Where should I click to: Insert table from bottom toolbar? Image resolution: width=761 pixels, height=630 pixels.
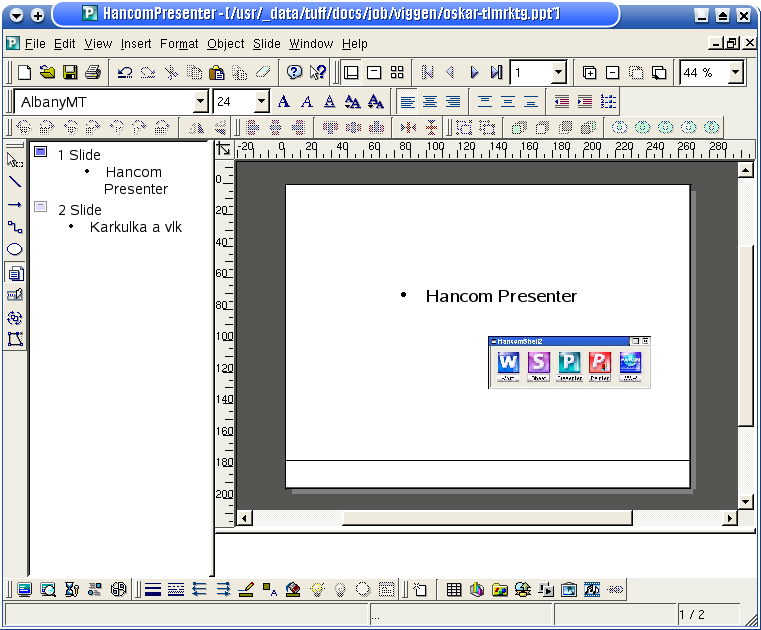454,590
